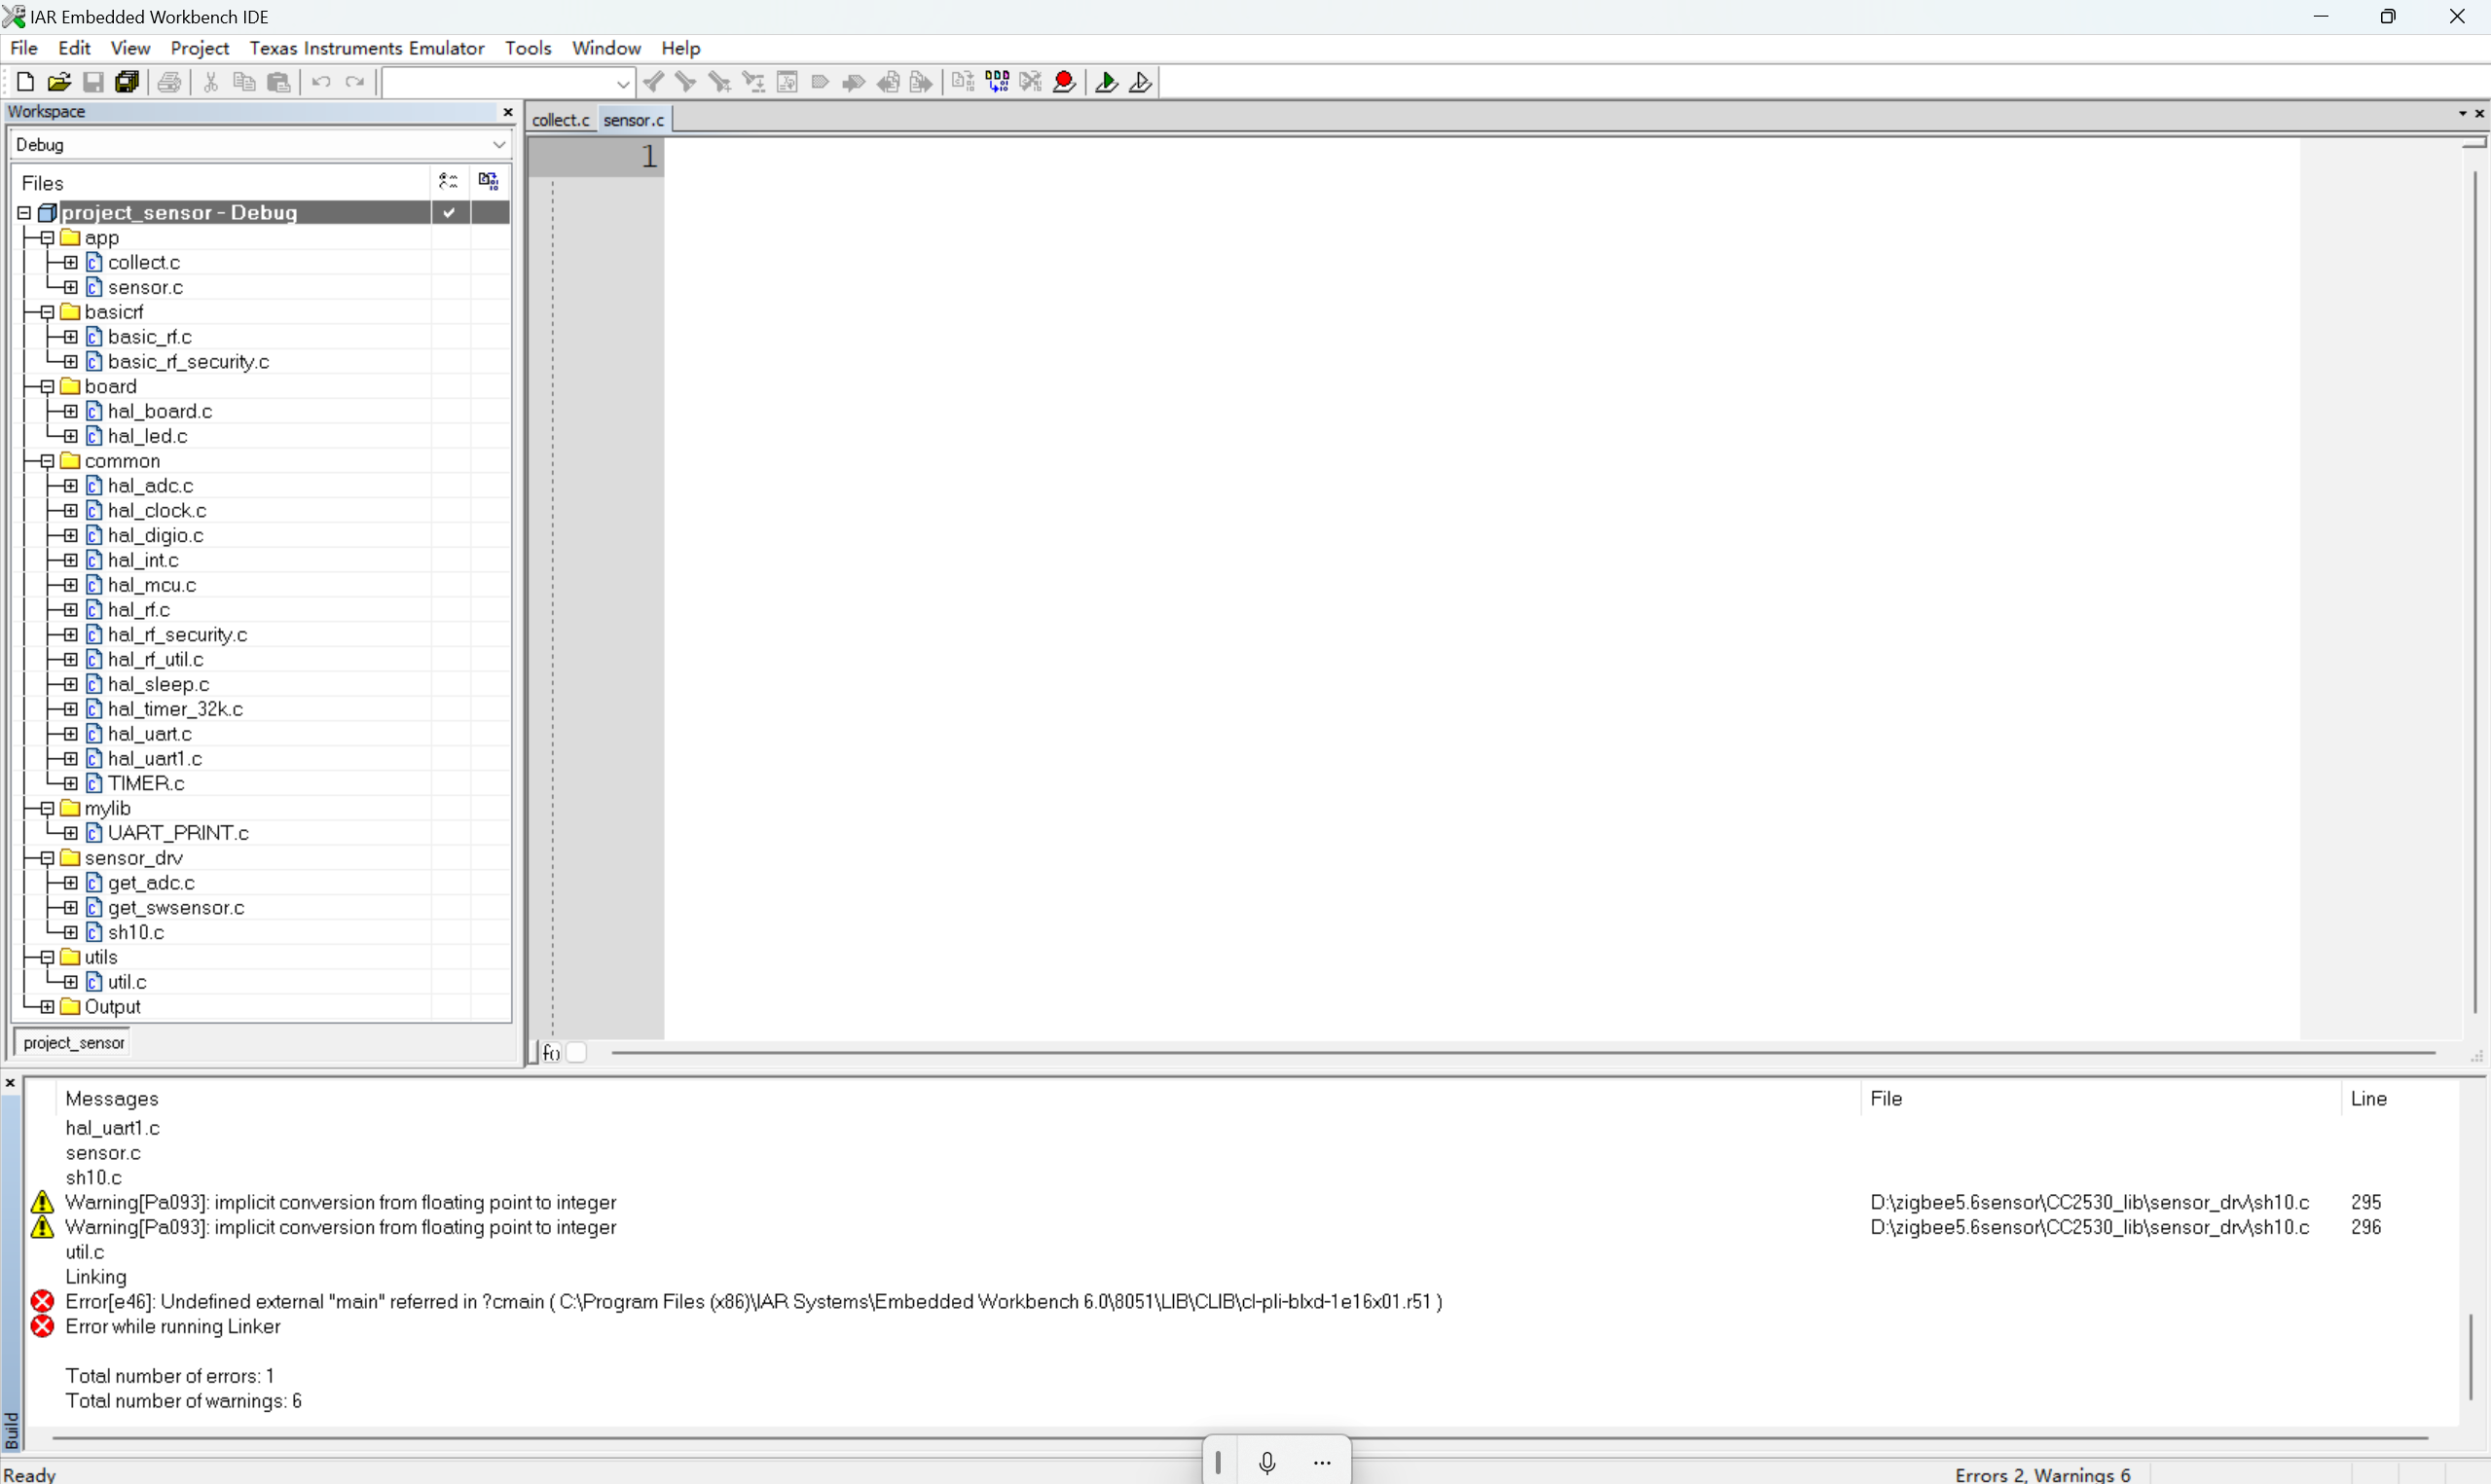This screenshot has width=2491, height=1484.
Task: Click the New Document toolbar icon
Action: (x=26, y=82)
